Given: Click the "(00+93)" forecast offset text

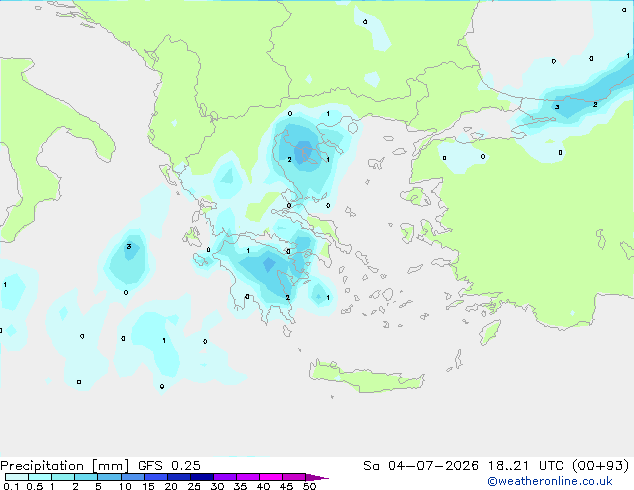Looking at the screenshot, I should click(x=600, y=466).
